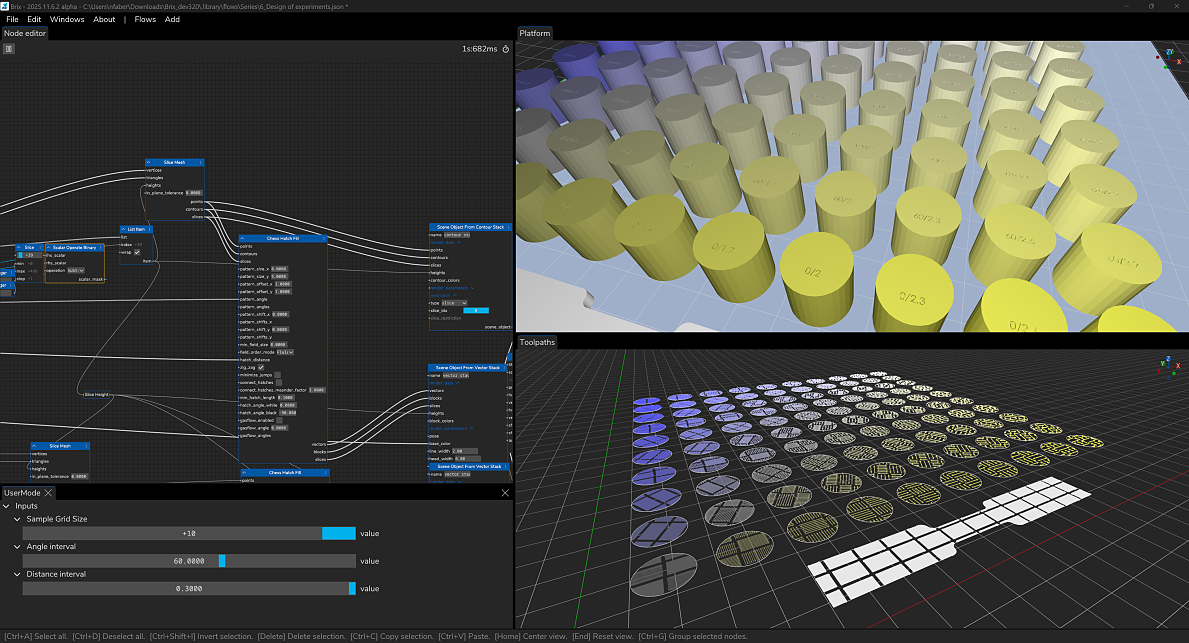
Task: Collapse render_data in Scene Object From Contour Stack
Action: (459, 242)
